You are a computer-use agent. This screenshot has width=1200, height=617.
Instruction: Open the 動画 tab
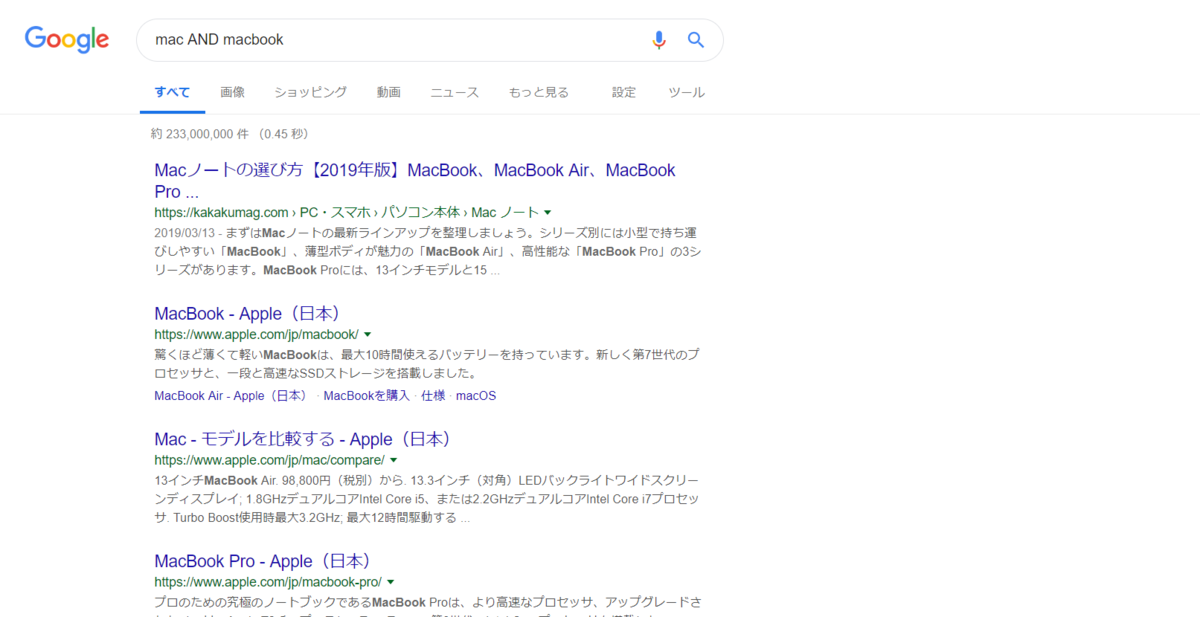coord(389,92)
